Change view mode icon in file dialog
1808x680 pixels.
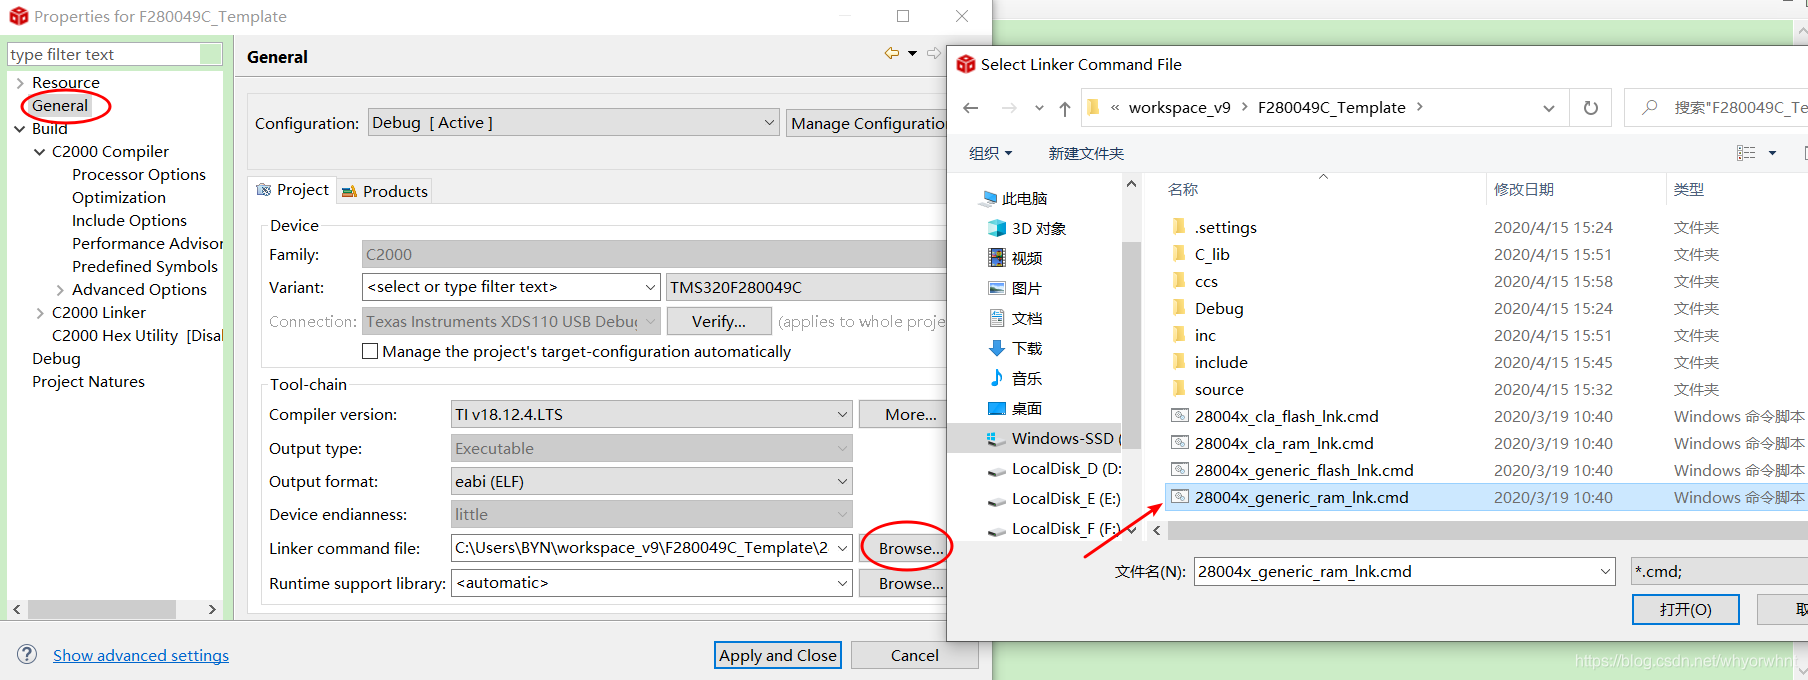click(x=1746, y=153)
